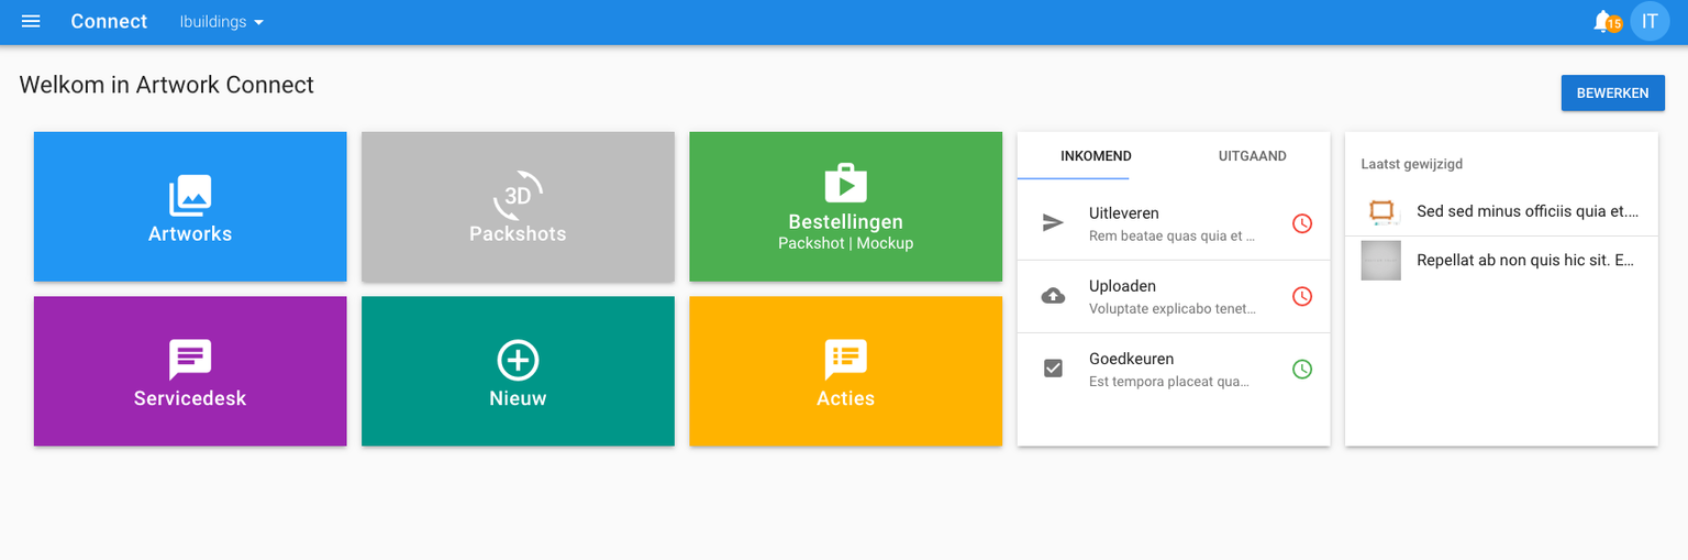The image size is (1688, 560).
Task: Click the Nieuw plus tile
Action: [x=517, y=371]
